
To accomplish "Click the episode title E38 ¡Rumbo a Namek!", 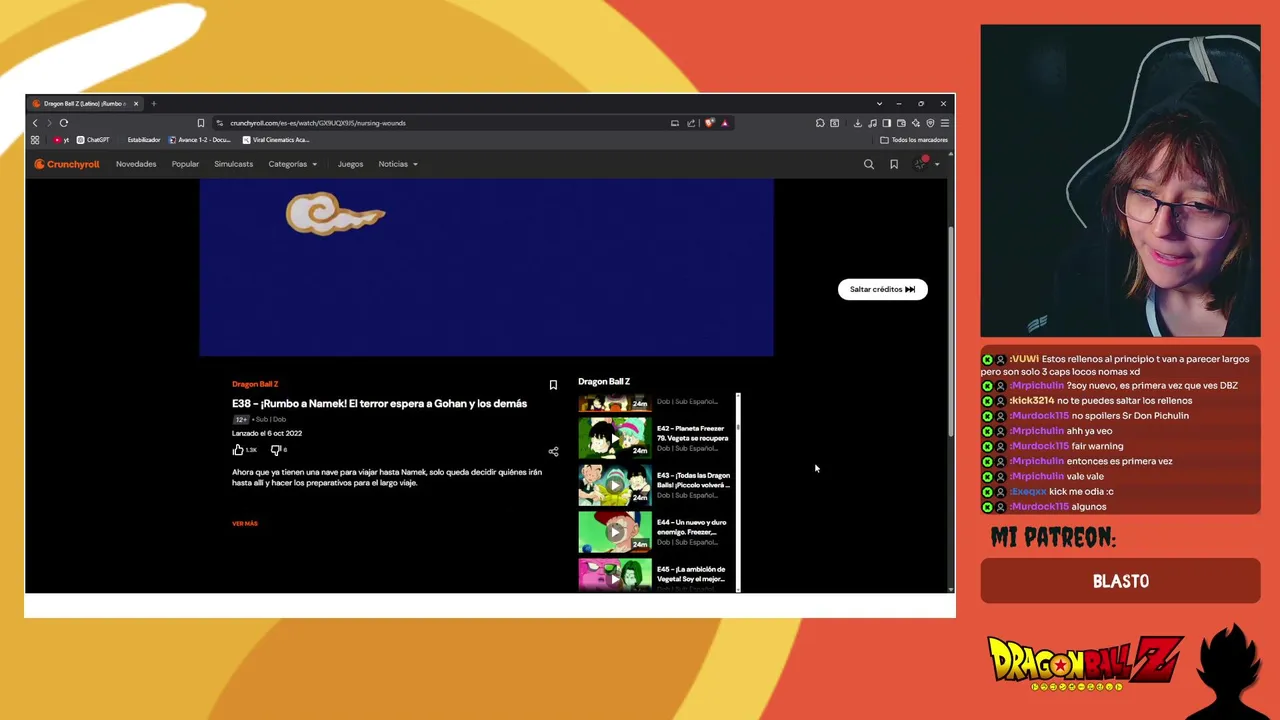I will (x=379, y=404).
